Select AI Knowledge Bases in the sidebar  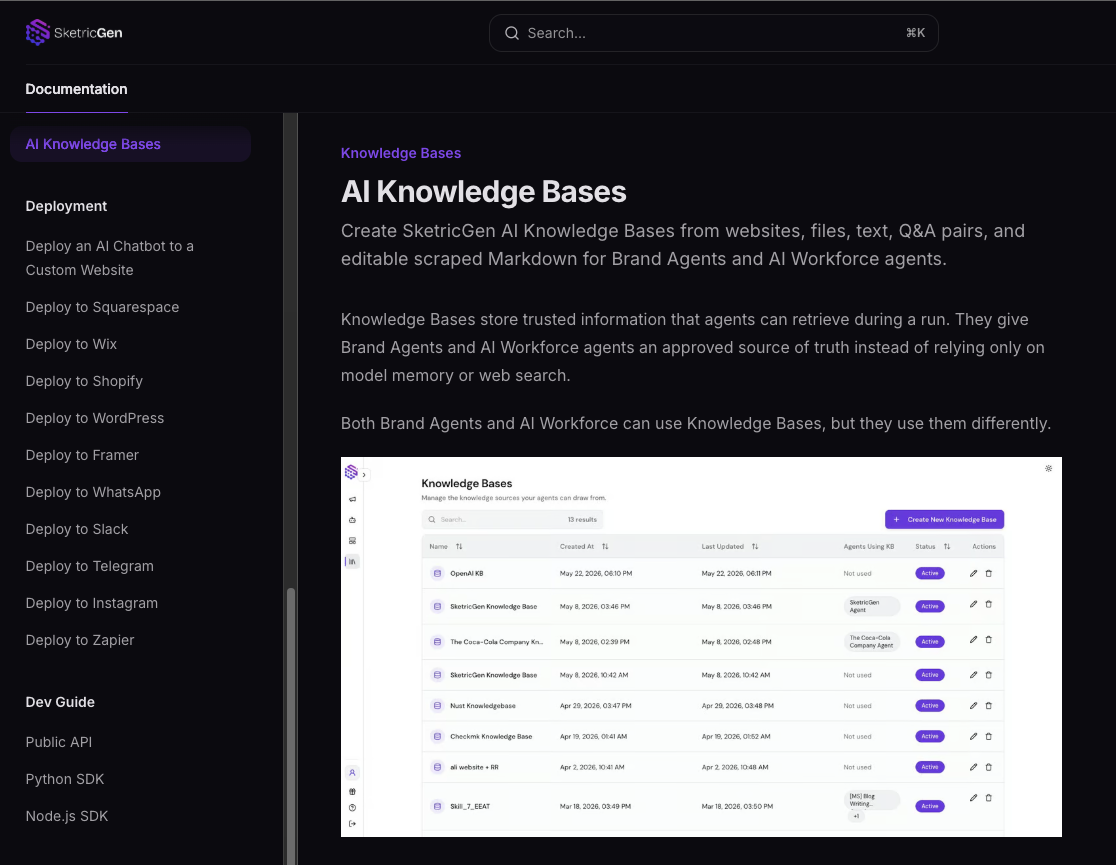pyautogui.click(x=130, y=145)
